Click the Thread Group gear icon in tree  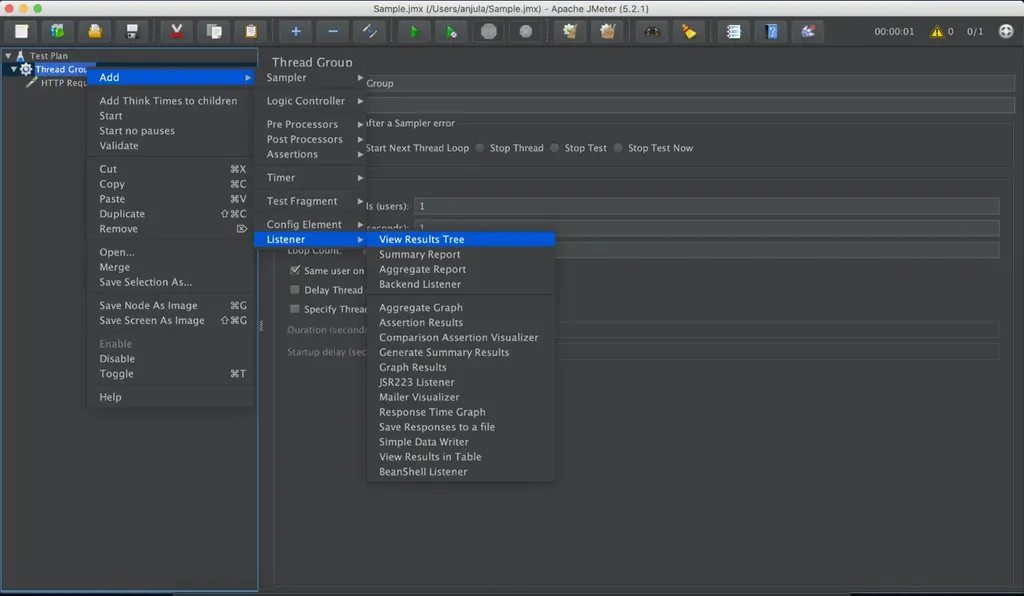(26, 69)
